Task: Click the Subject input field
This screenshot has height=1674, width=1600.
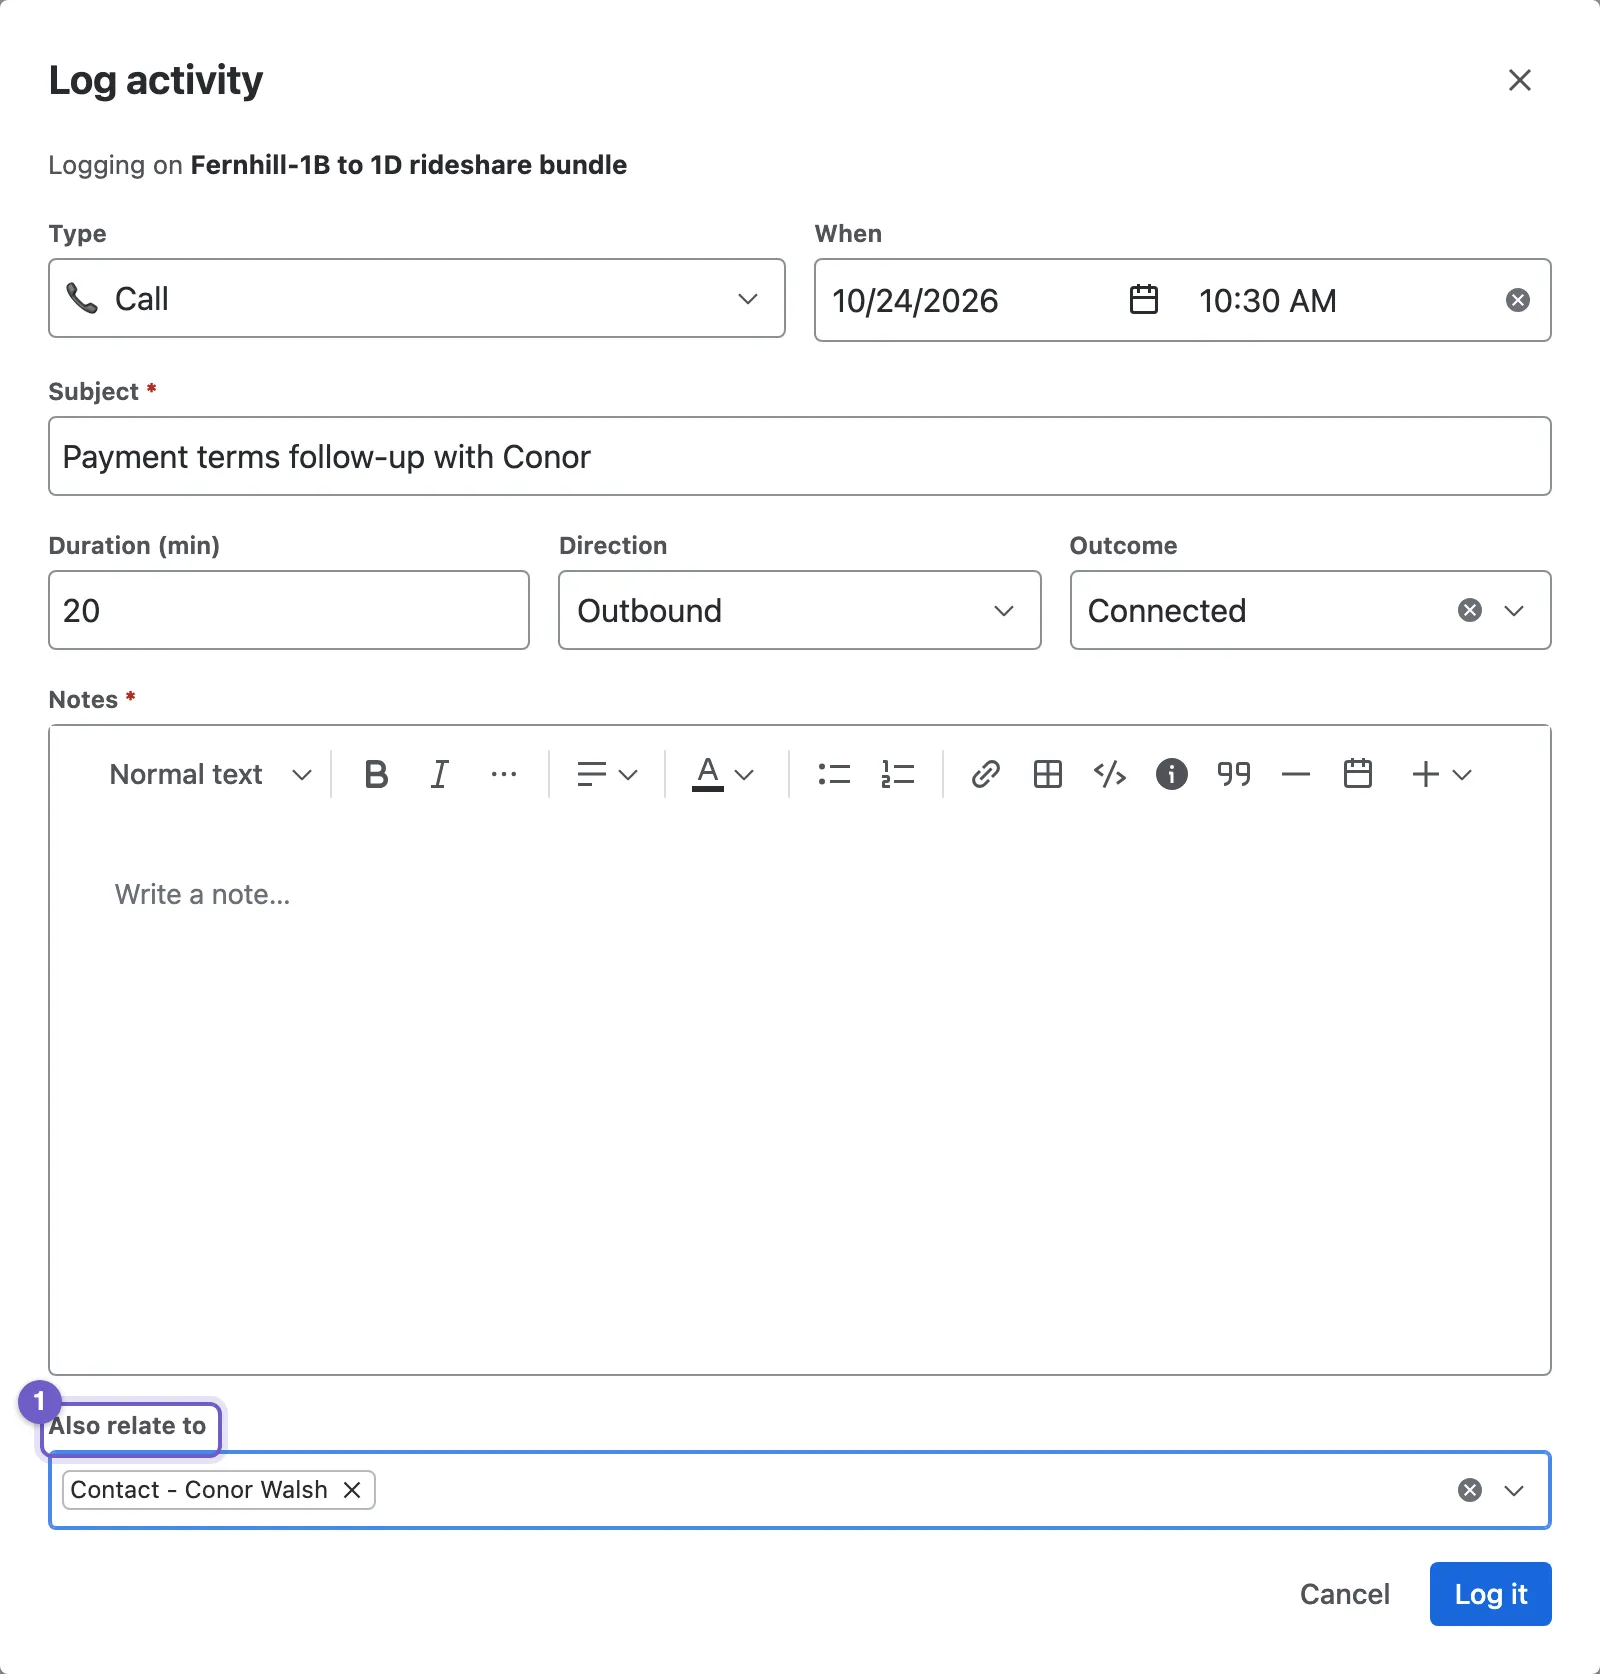Action: click(800, 456)
